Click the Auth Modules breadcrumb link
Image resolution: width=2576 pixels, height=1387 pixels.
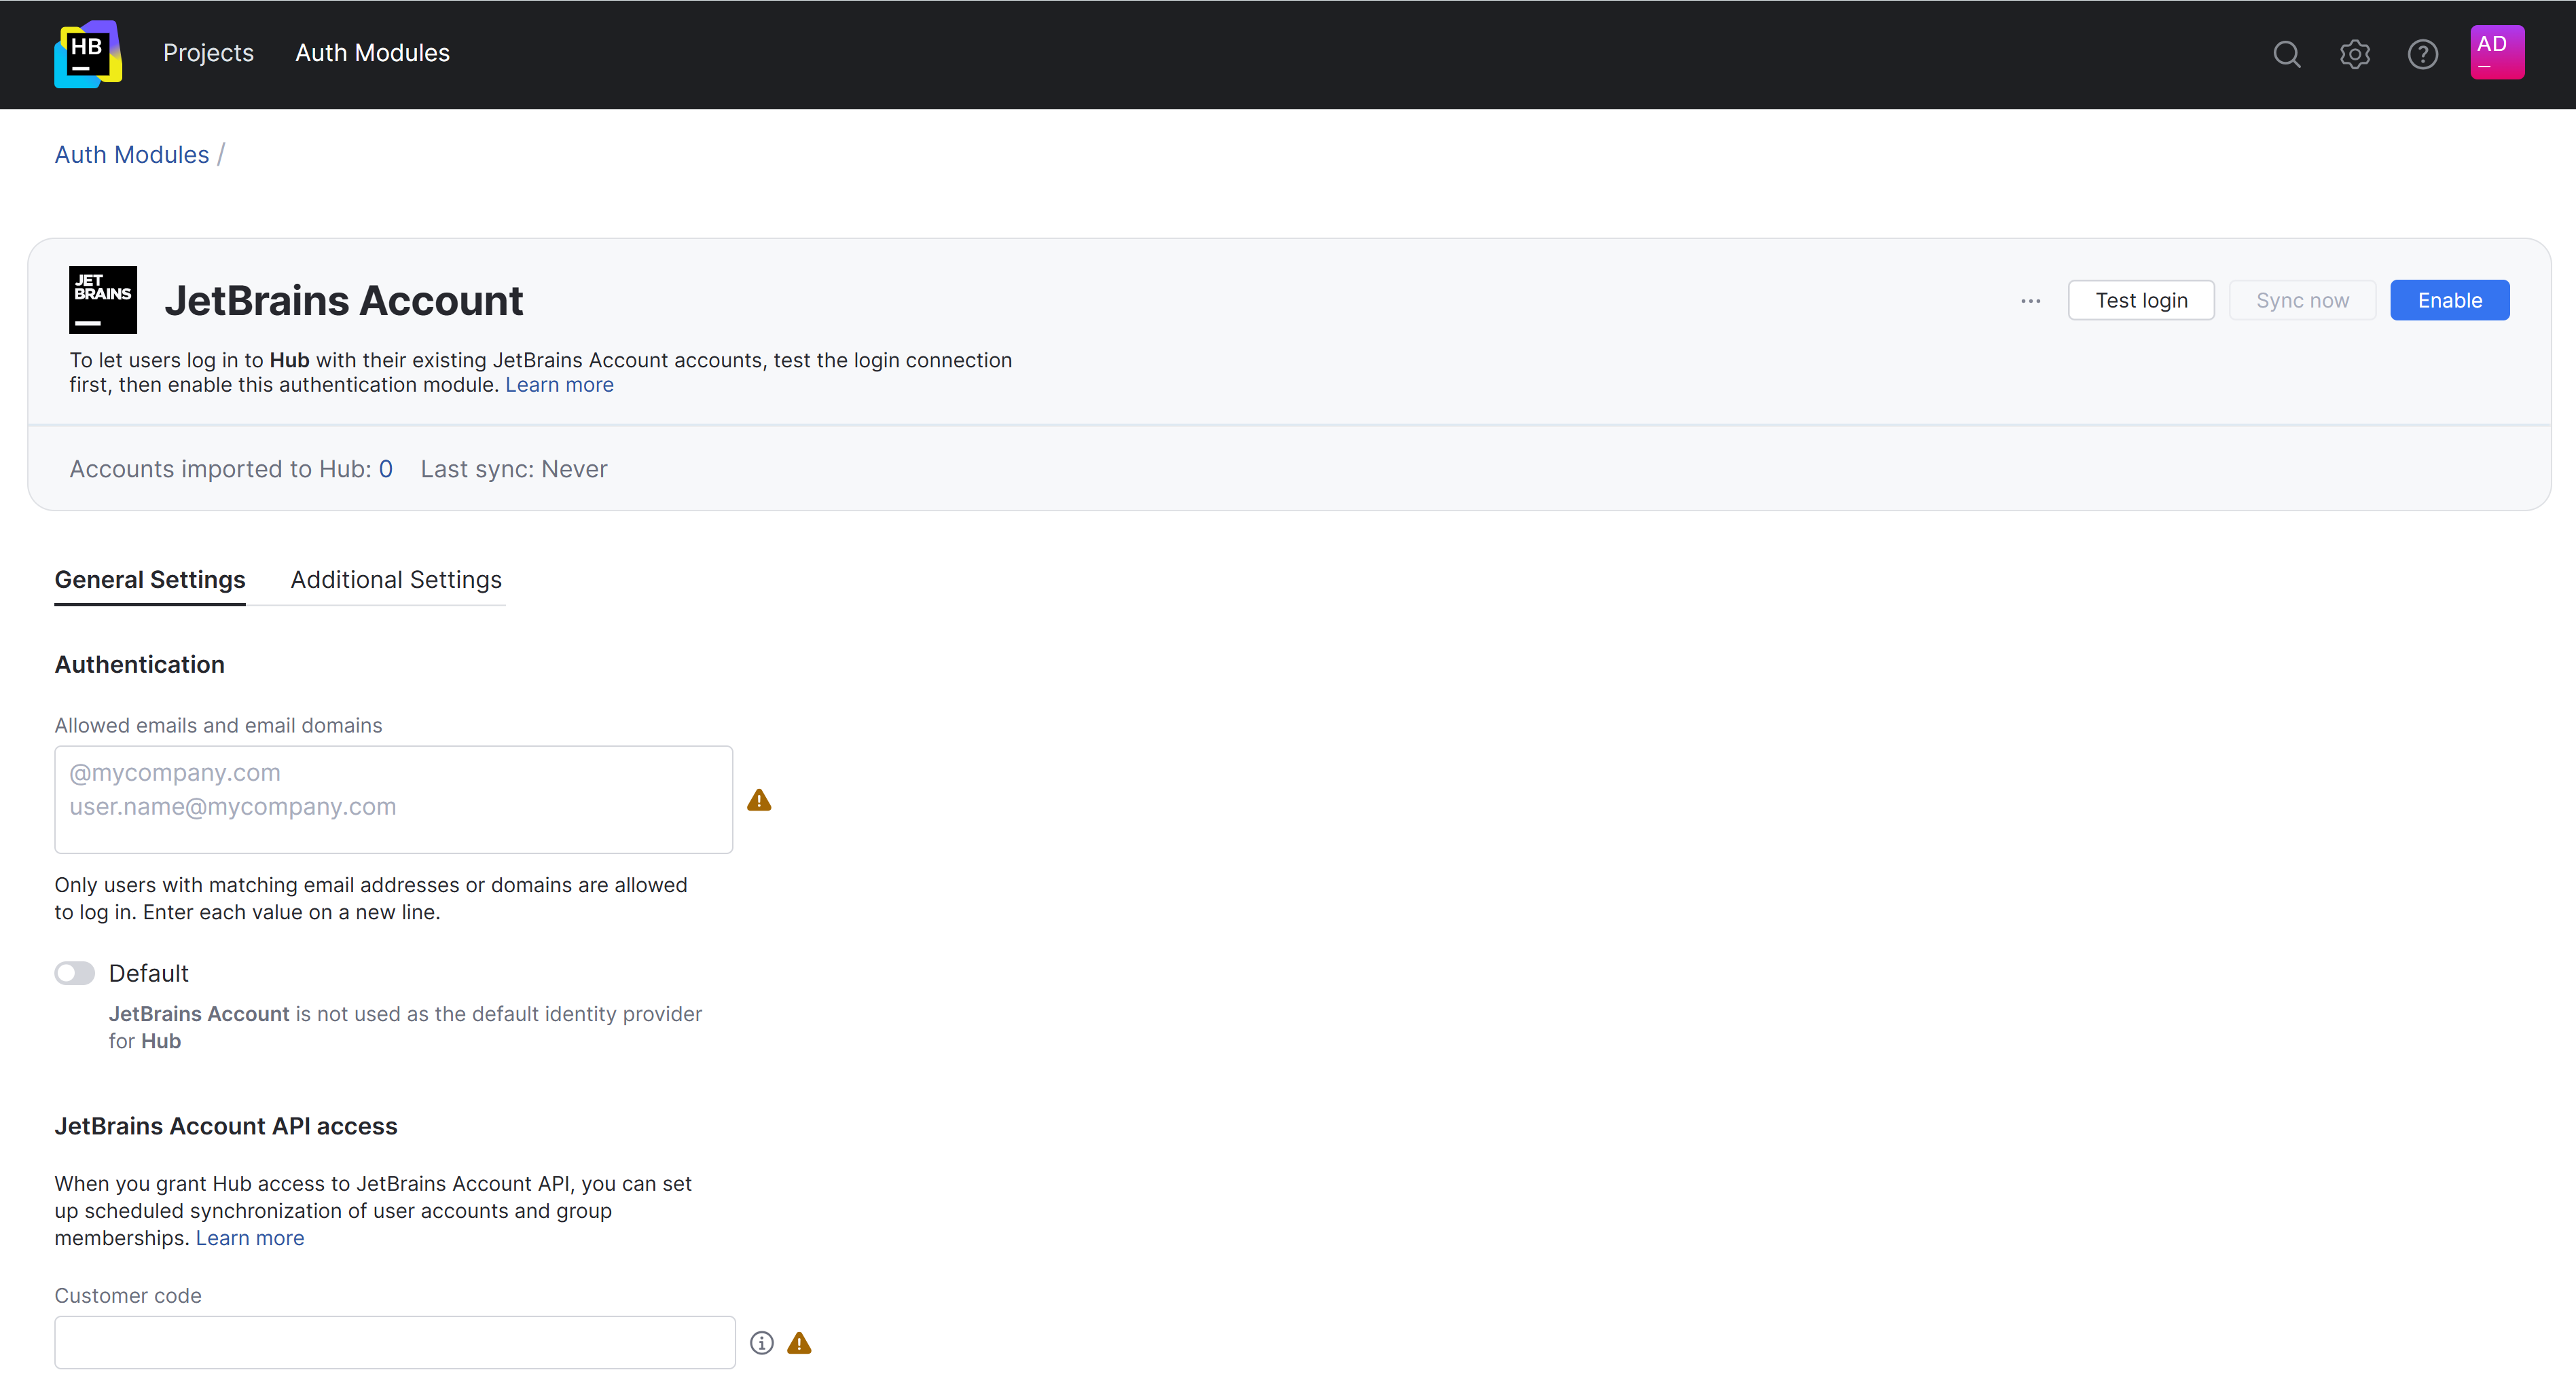coord(132,155)
